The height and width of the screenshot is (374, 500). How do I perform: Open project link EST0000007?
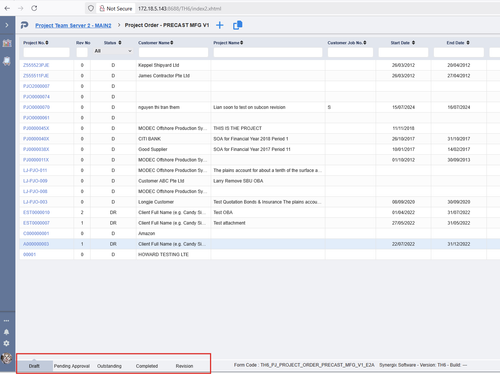tap(36, 223)
